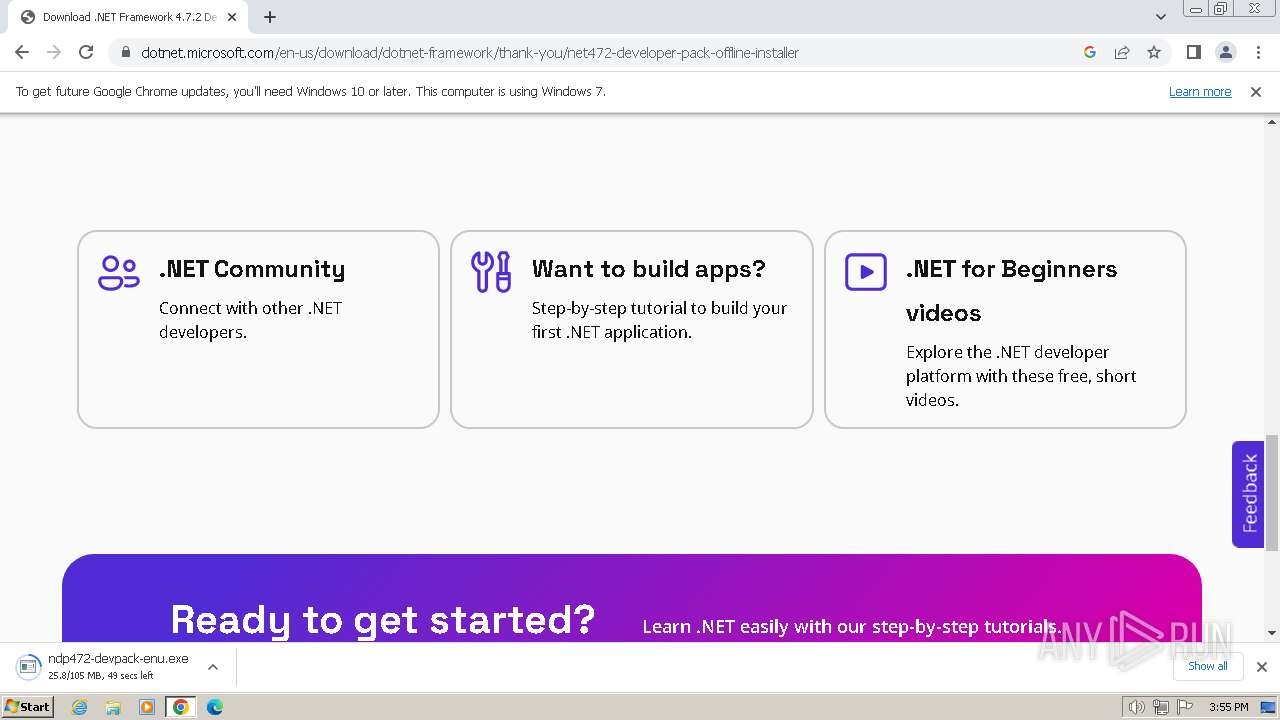Open the Action Center flag icon

point(1185,707)
